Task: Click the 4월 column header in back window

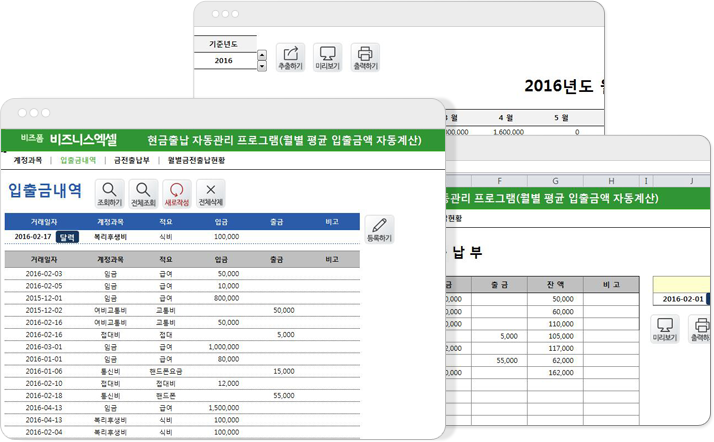Action: pos(506,118)
